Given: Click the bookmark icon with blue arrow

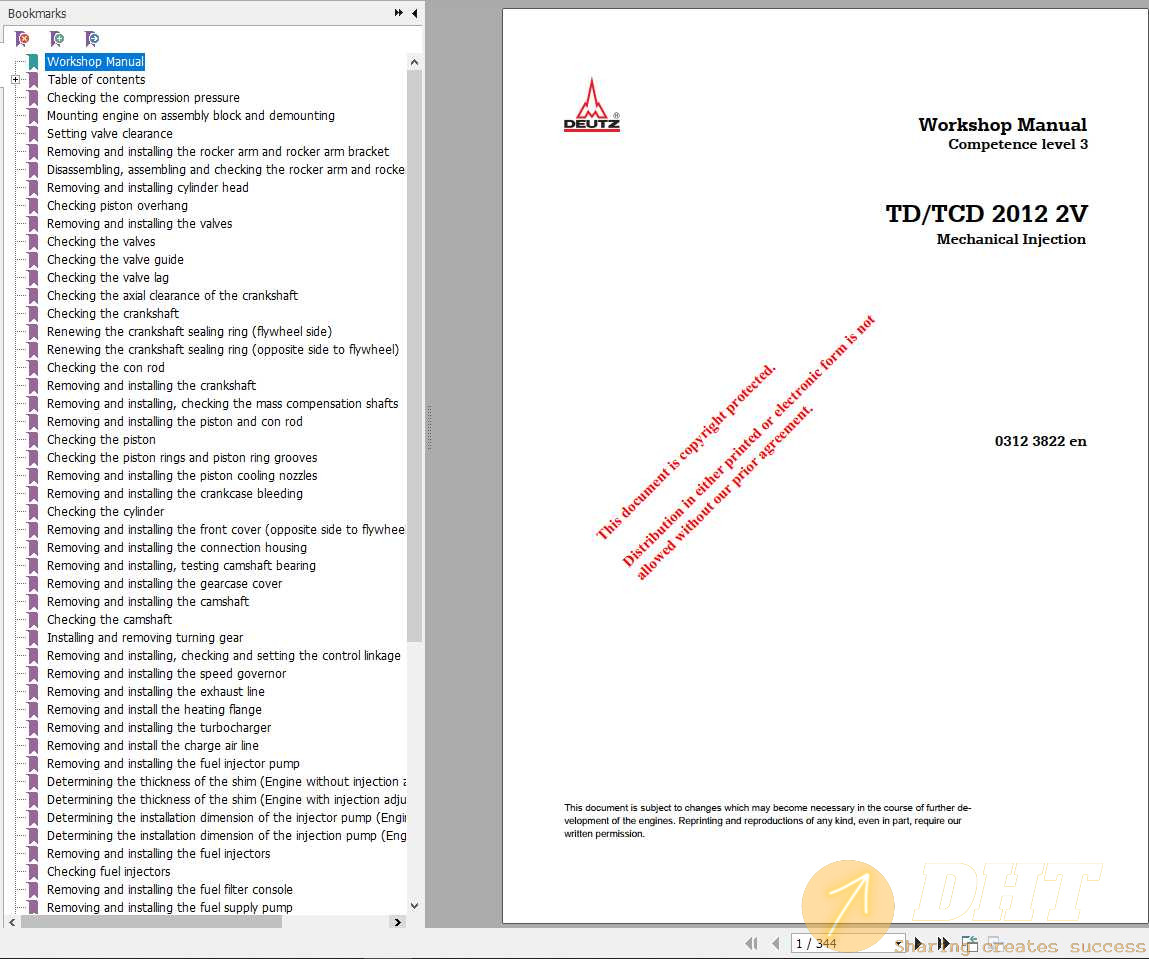Looking at the screenshot, I should click(92, 39).
